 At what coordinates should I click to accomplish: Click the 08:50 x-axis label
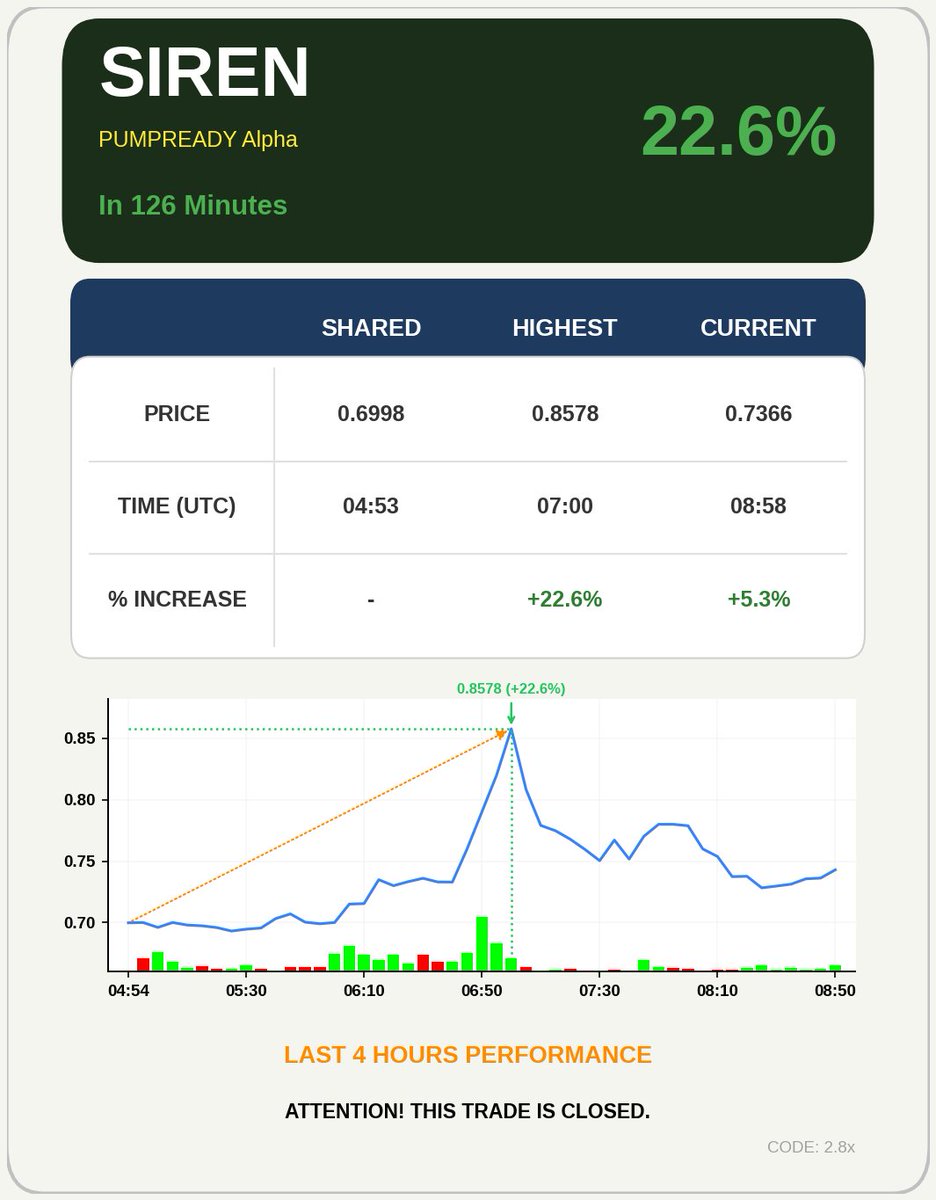click(835, 990)
